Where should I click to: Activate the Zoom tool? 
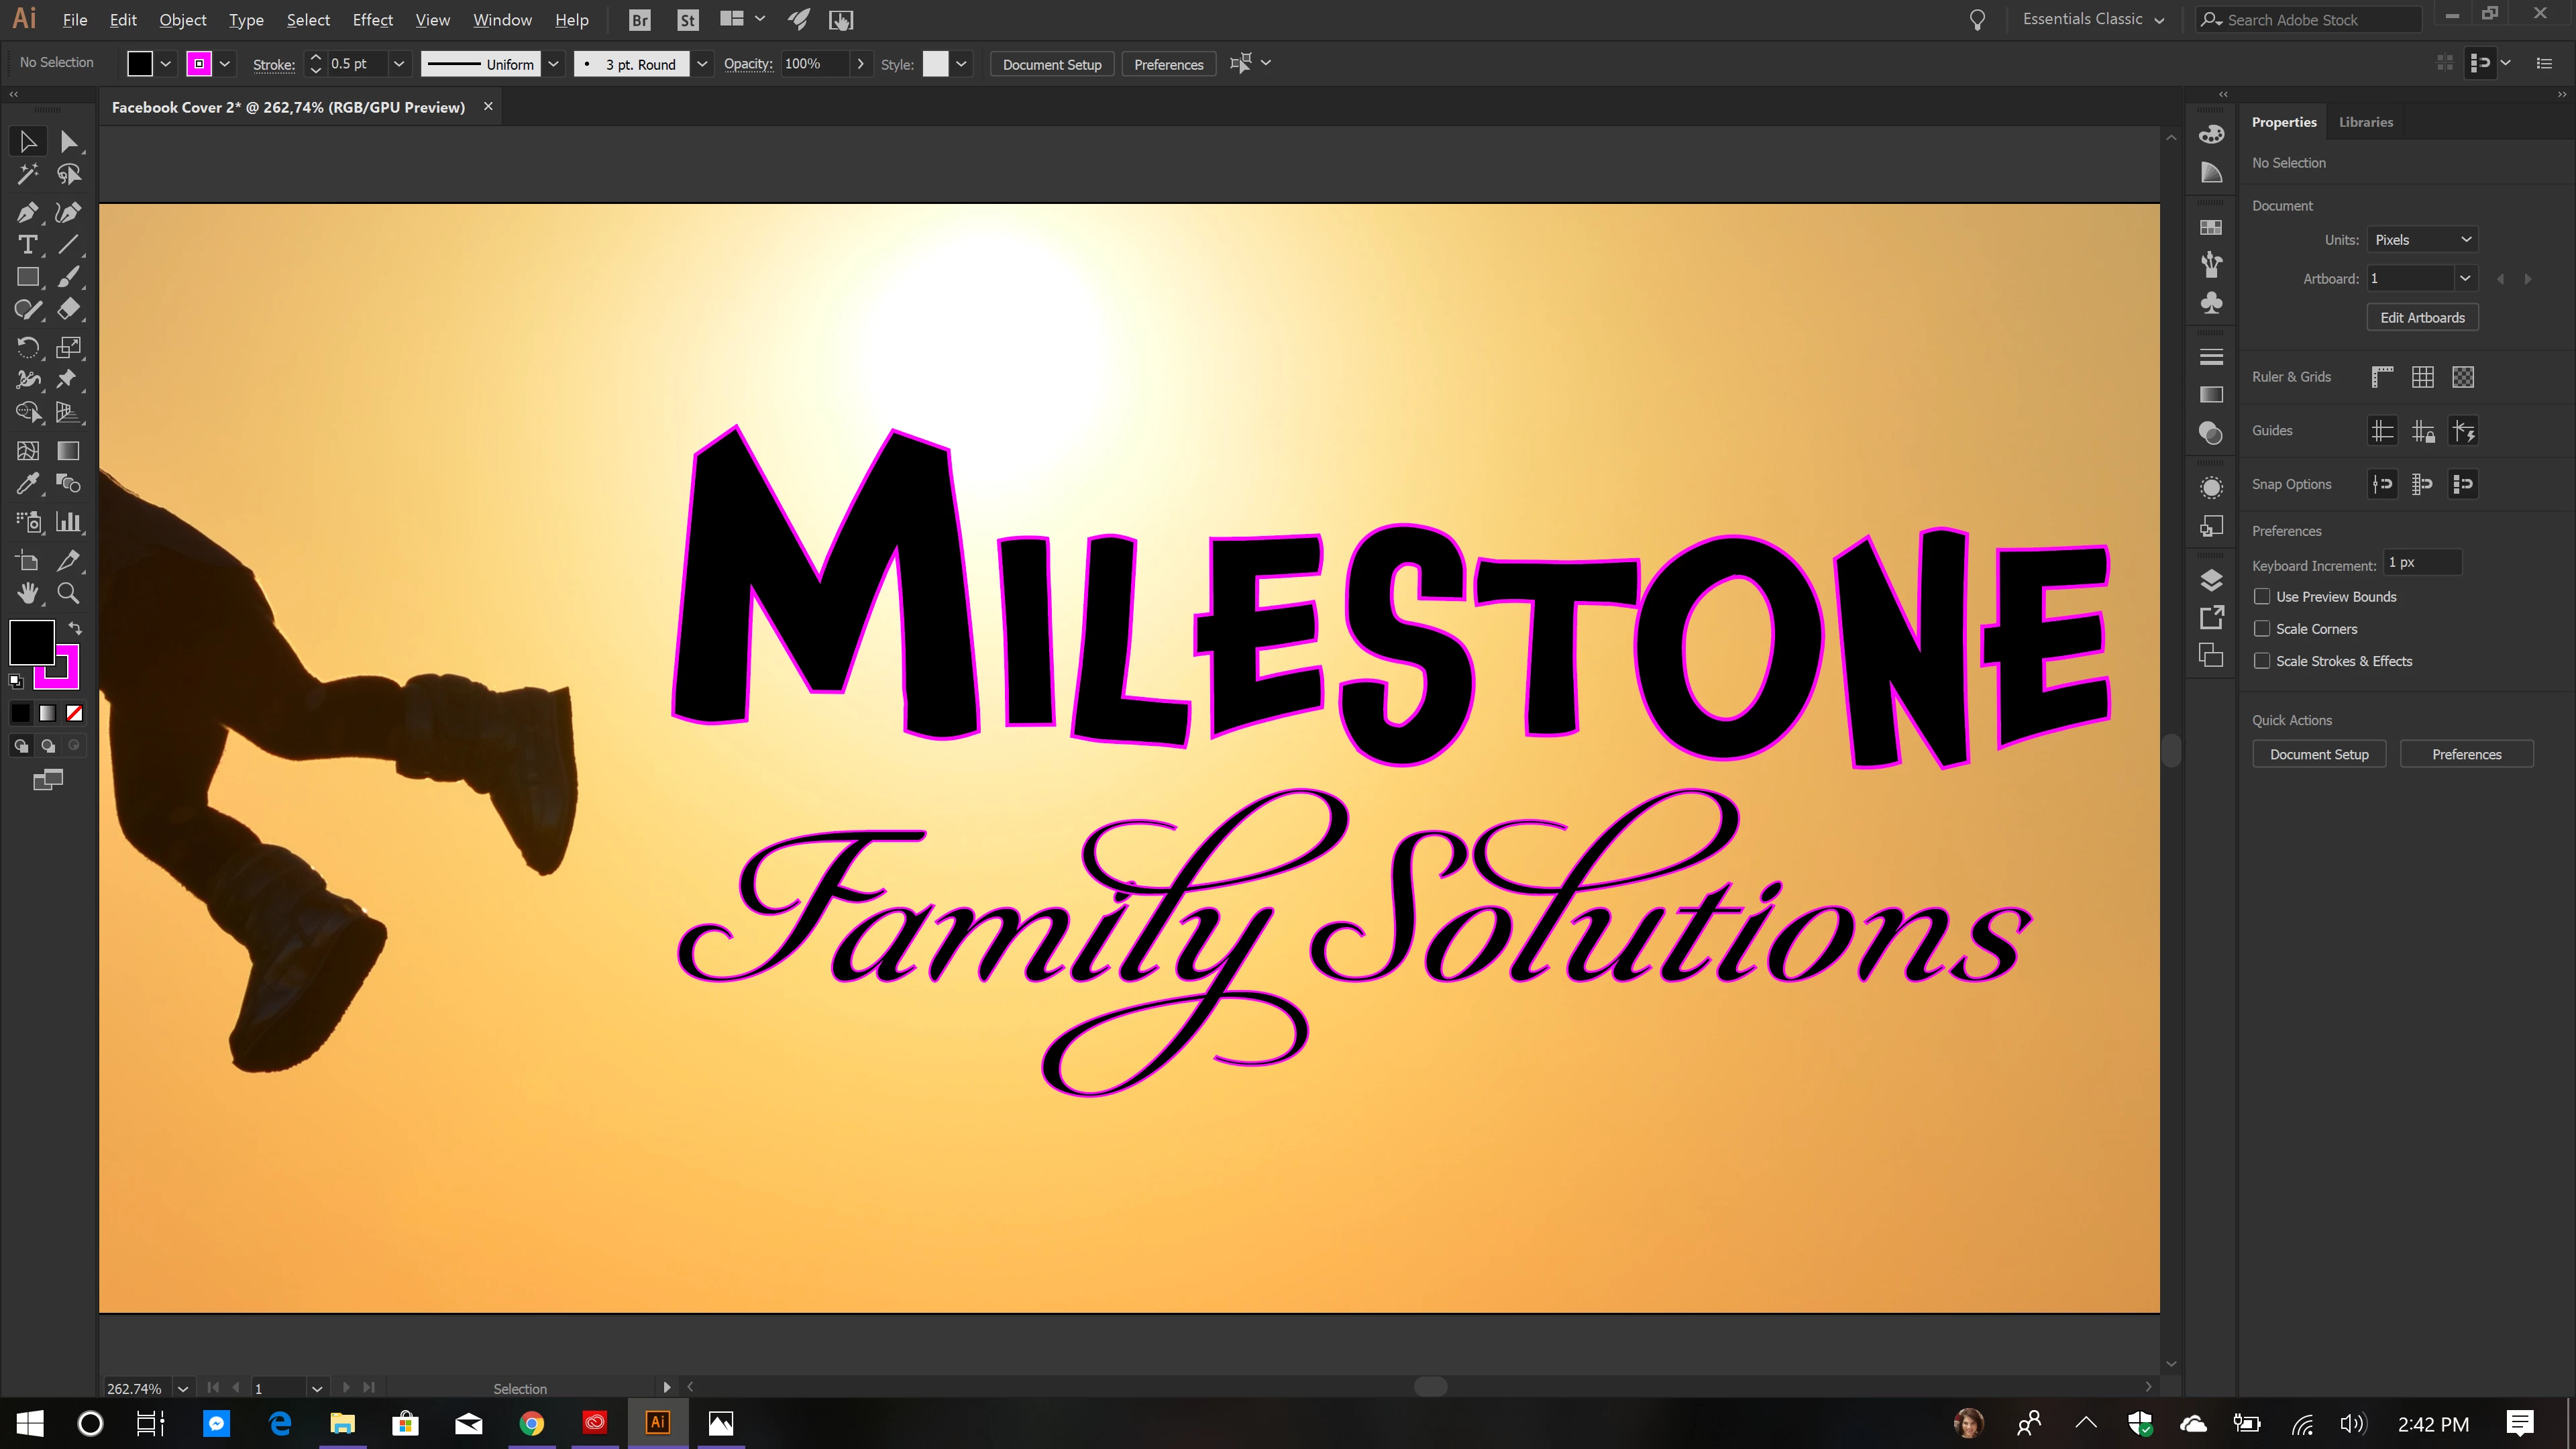[68, 593]
